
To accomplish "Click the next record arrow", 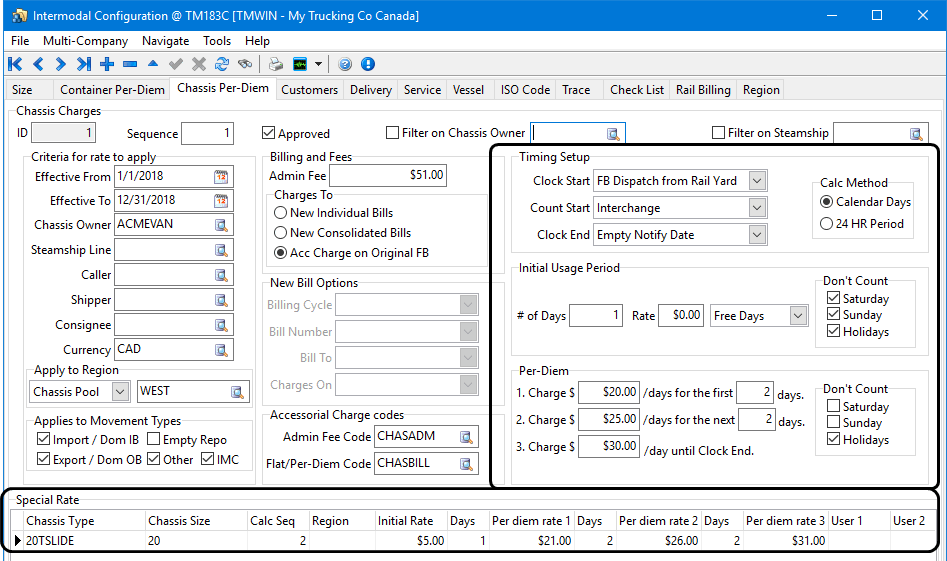I will coord(60,64).
